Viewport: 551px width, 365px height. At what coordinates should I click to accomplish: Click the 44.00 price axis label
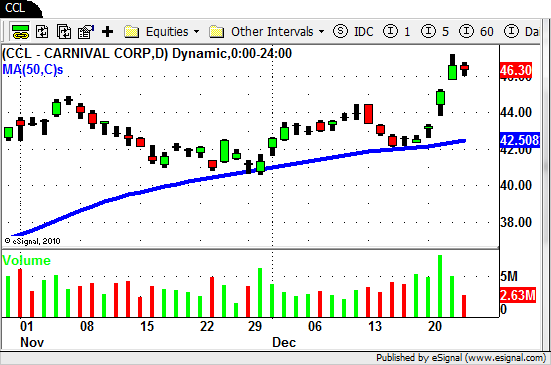coord(516,113)
